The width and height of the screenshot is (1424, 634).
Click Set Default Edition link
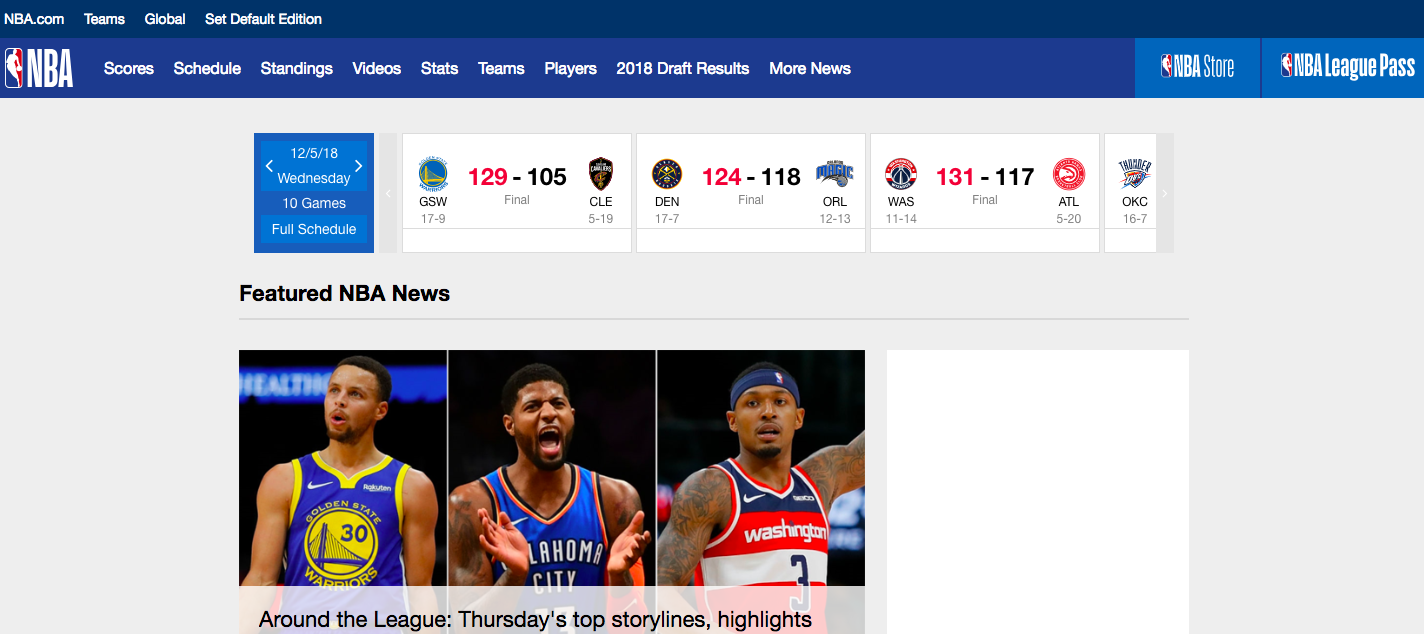(x=264, y=19)
